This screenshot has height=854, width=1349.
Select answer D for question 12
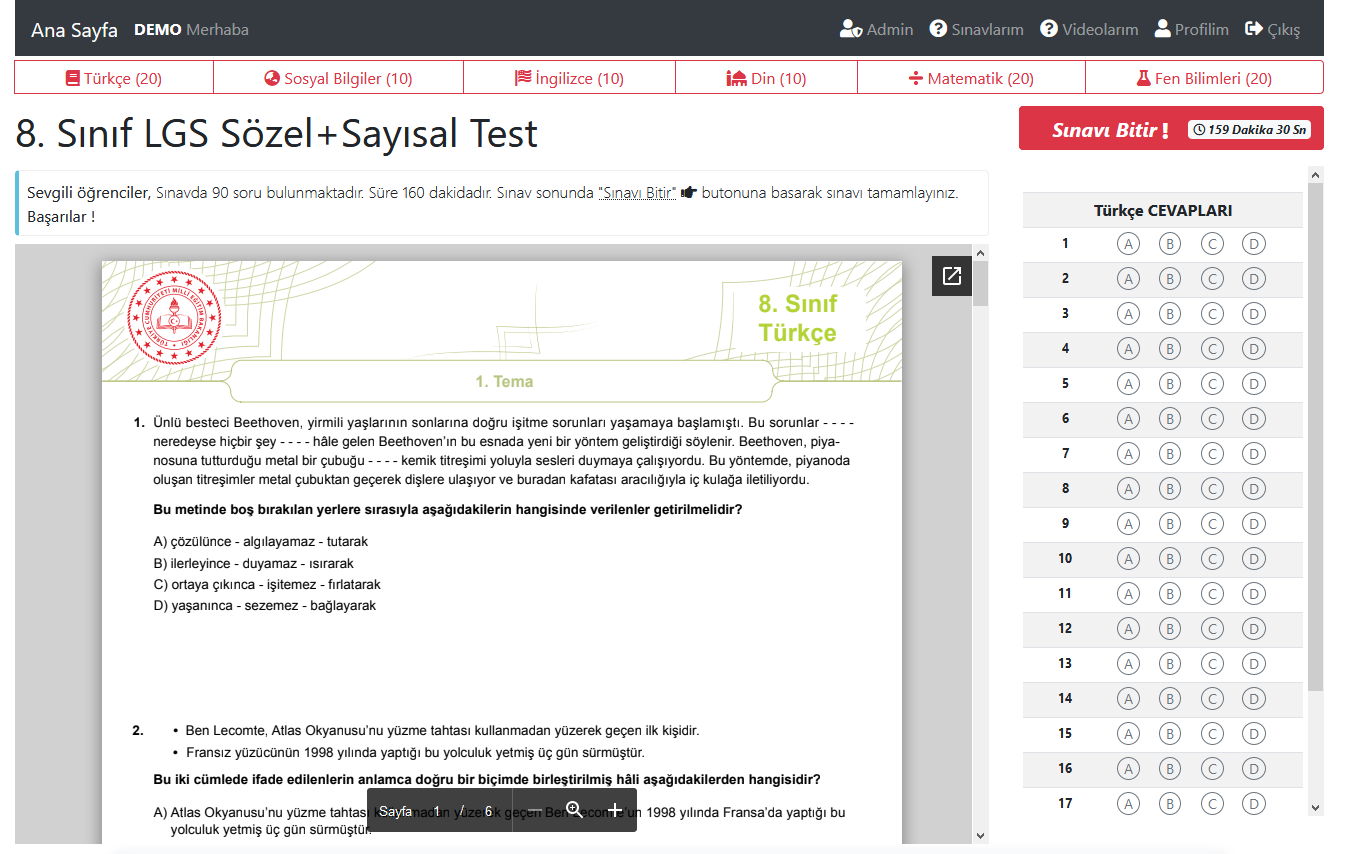click(1254, 628)
